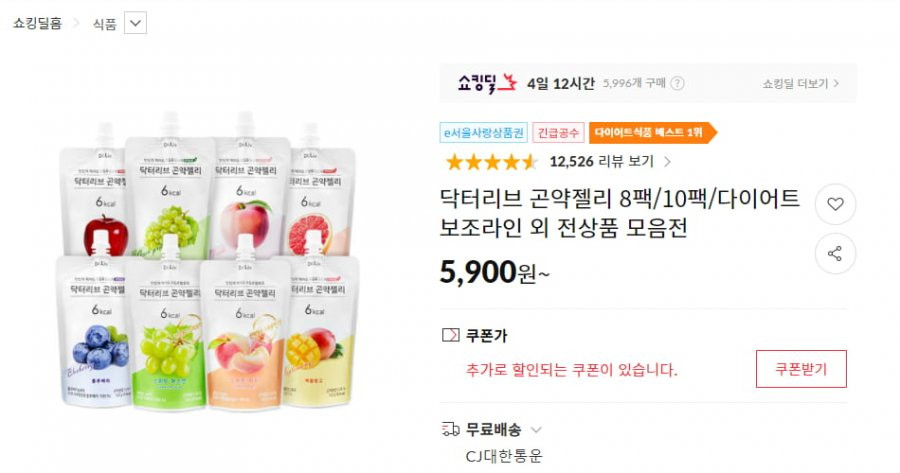The image size is (900, 473).
Task: Click the product title 닥터리브 곤약젤리
Action: click(x=620, y=213)
